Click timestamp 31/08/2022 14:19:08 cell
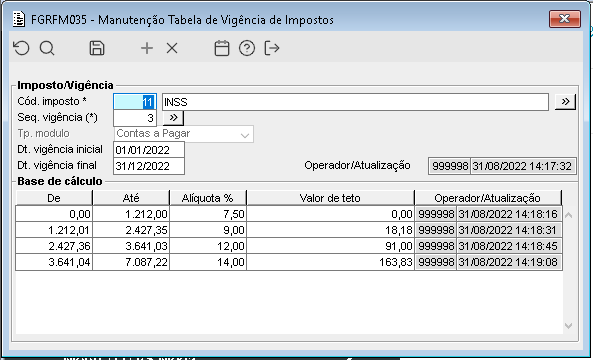Screen dimensions: 593x360 (x=509, y=262)
